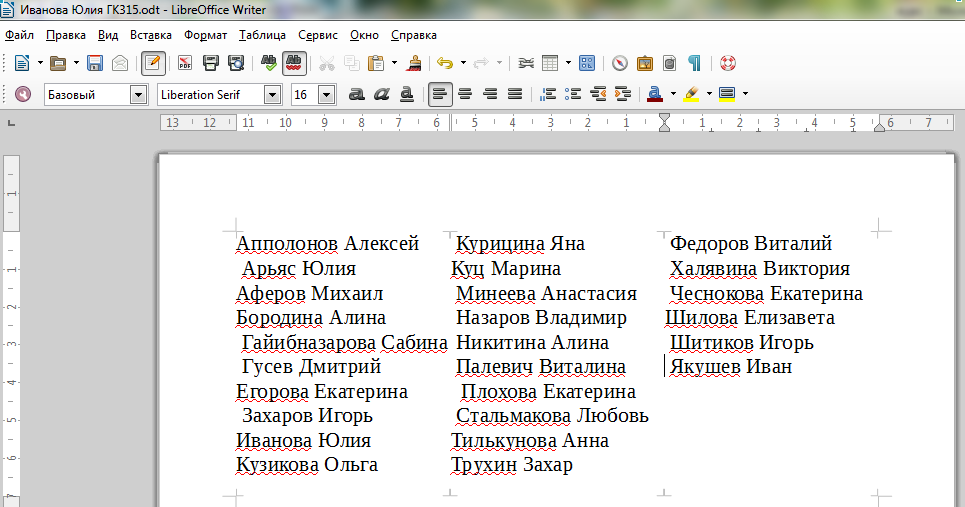Apply yellow highlighting color

point(691,94)
